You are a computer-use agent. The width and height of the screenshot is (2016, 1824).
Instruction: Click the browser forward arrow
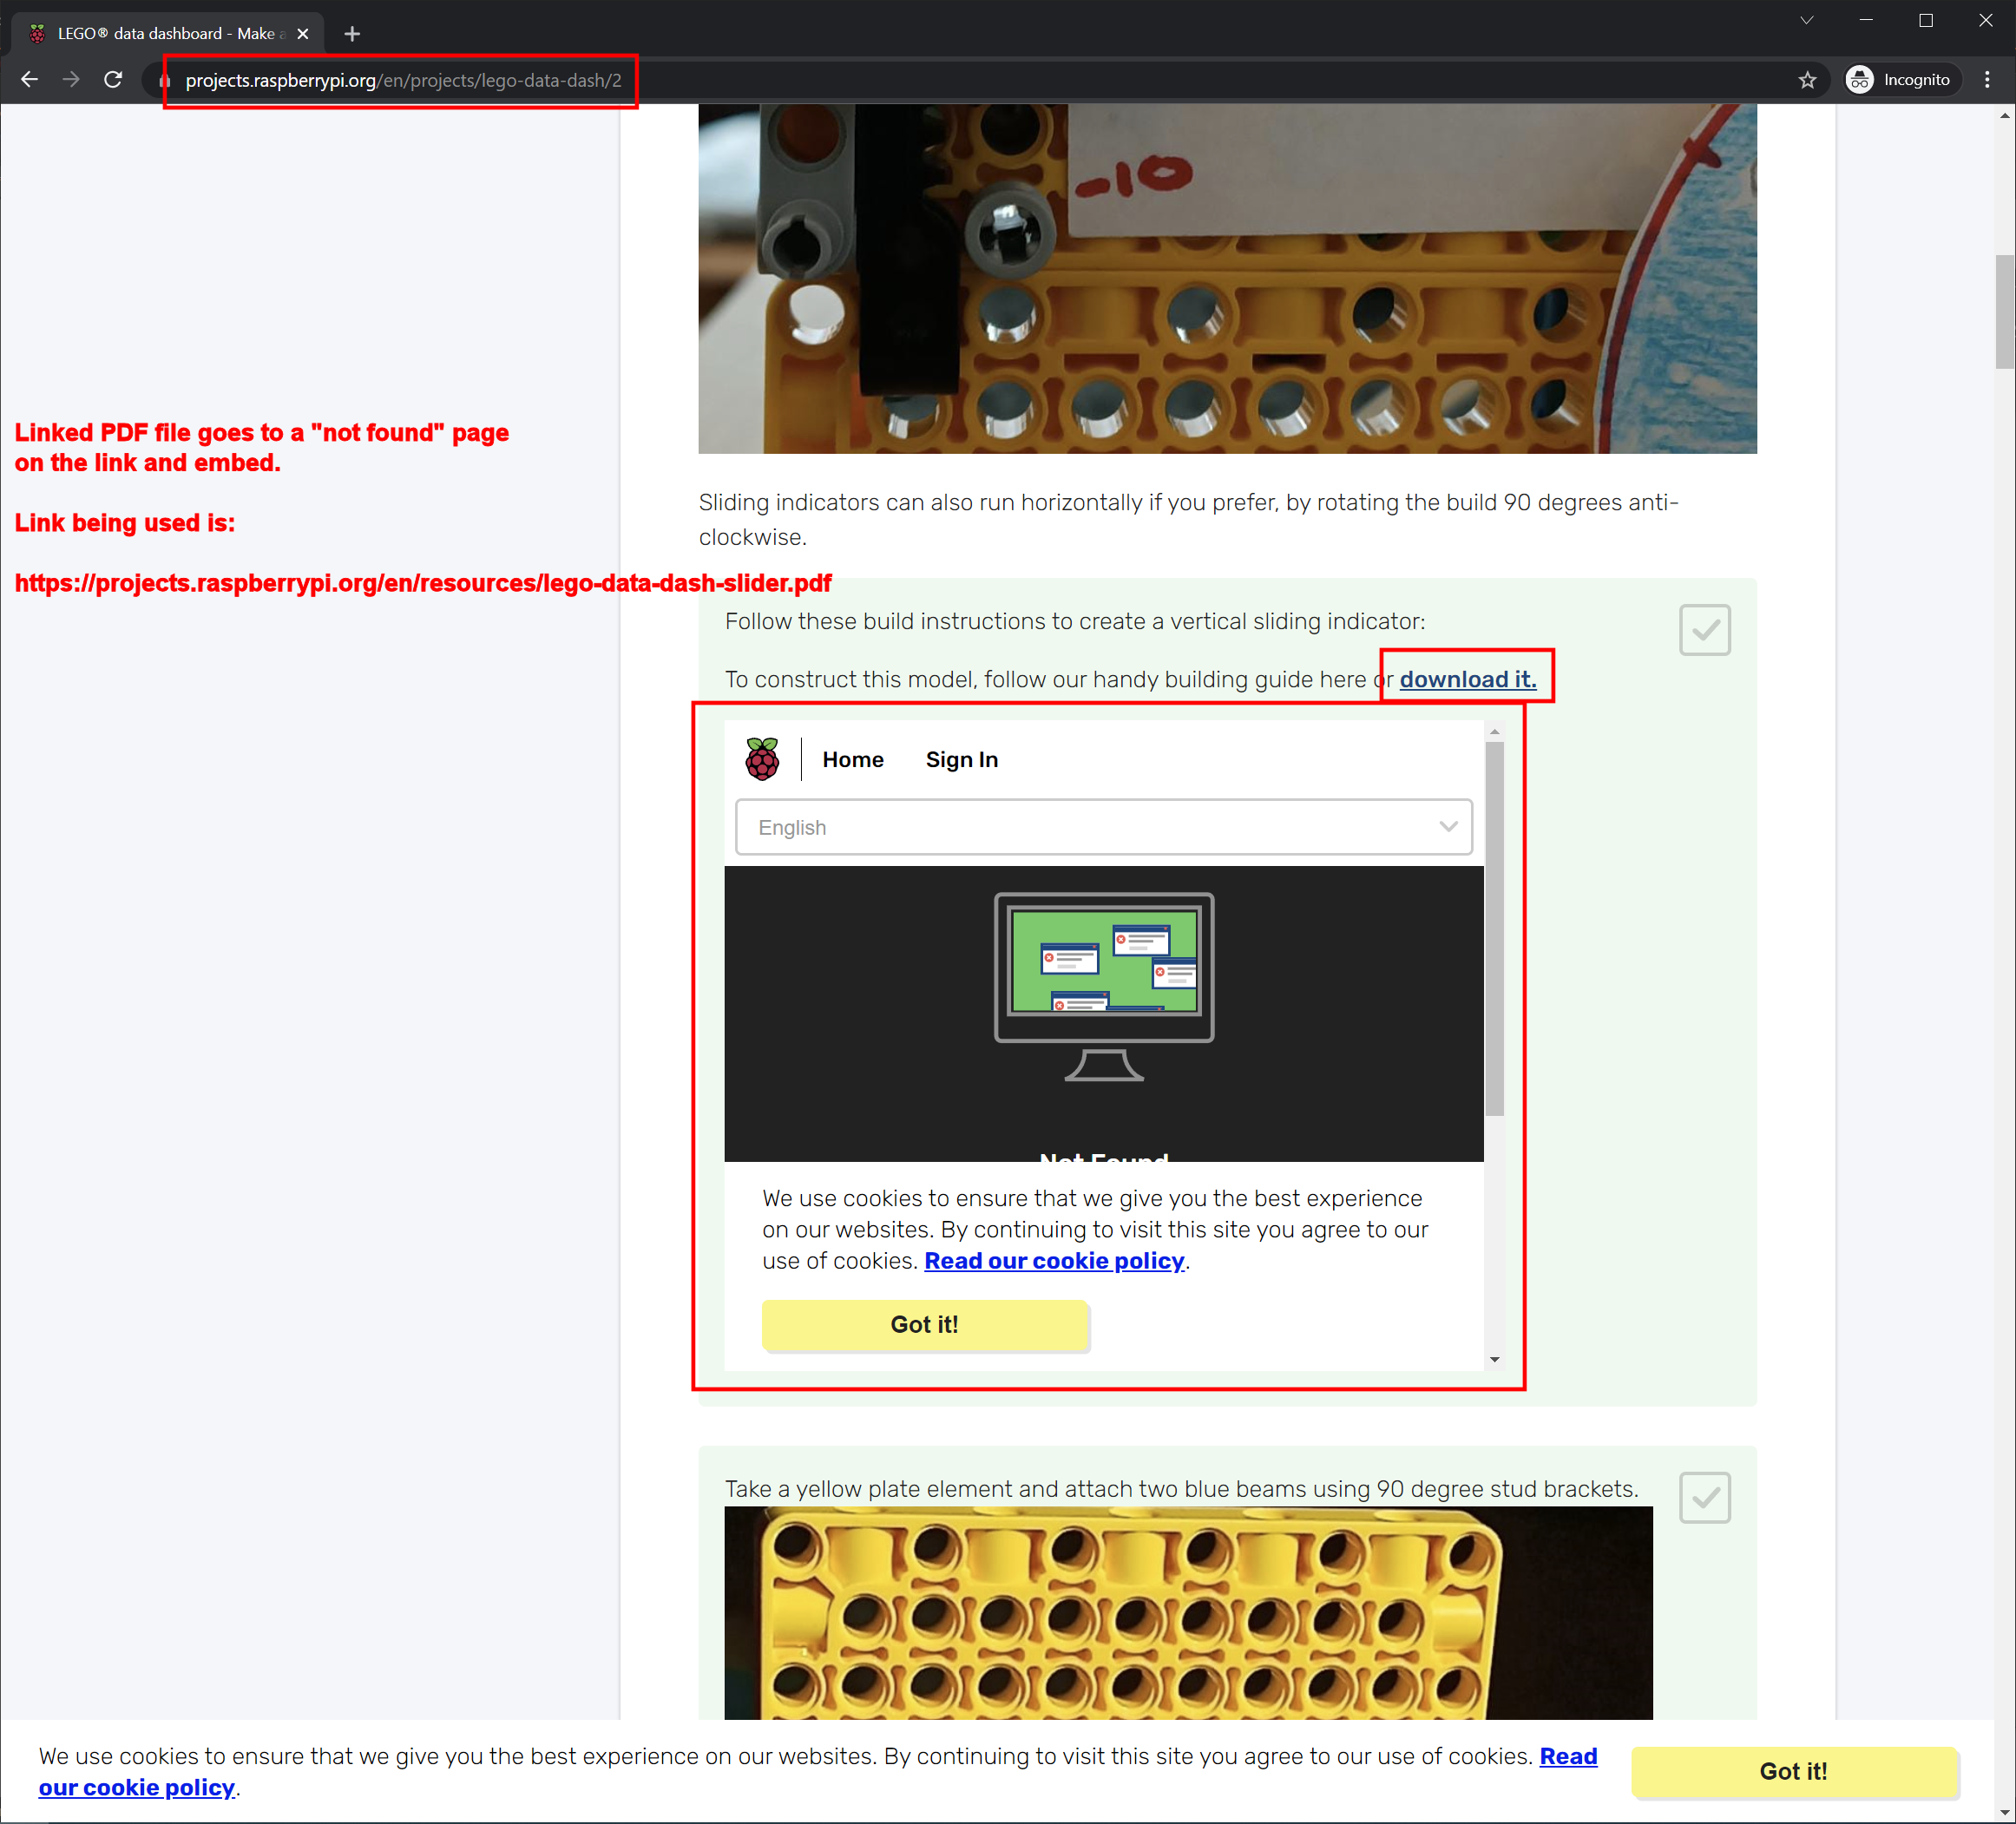(x=71, y=80)
